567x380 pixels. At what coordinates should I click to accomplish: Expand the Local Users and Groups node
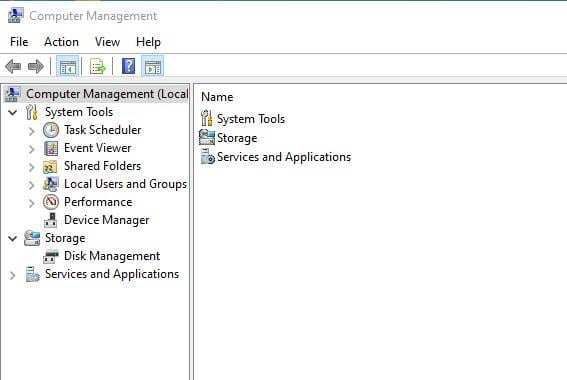click(x=31, y=185)
